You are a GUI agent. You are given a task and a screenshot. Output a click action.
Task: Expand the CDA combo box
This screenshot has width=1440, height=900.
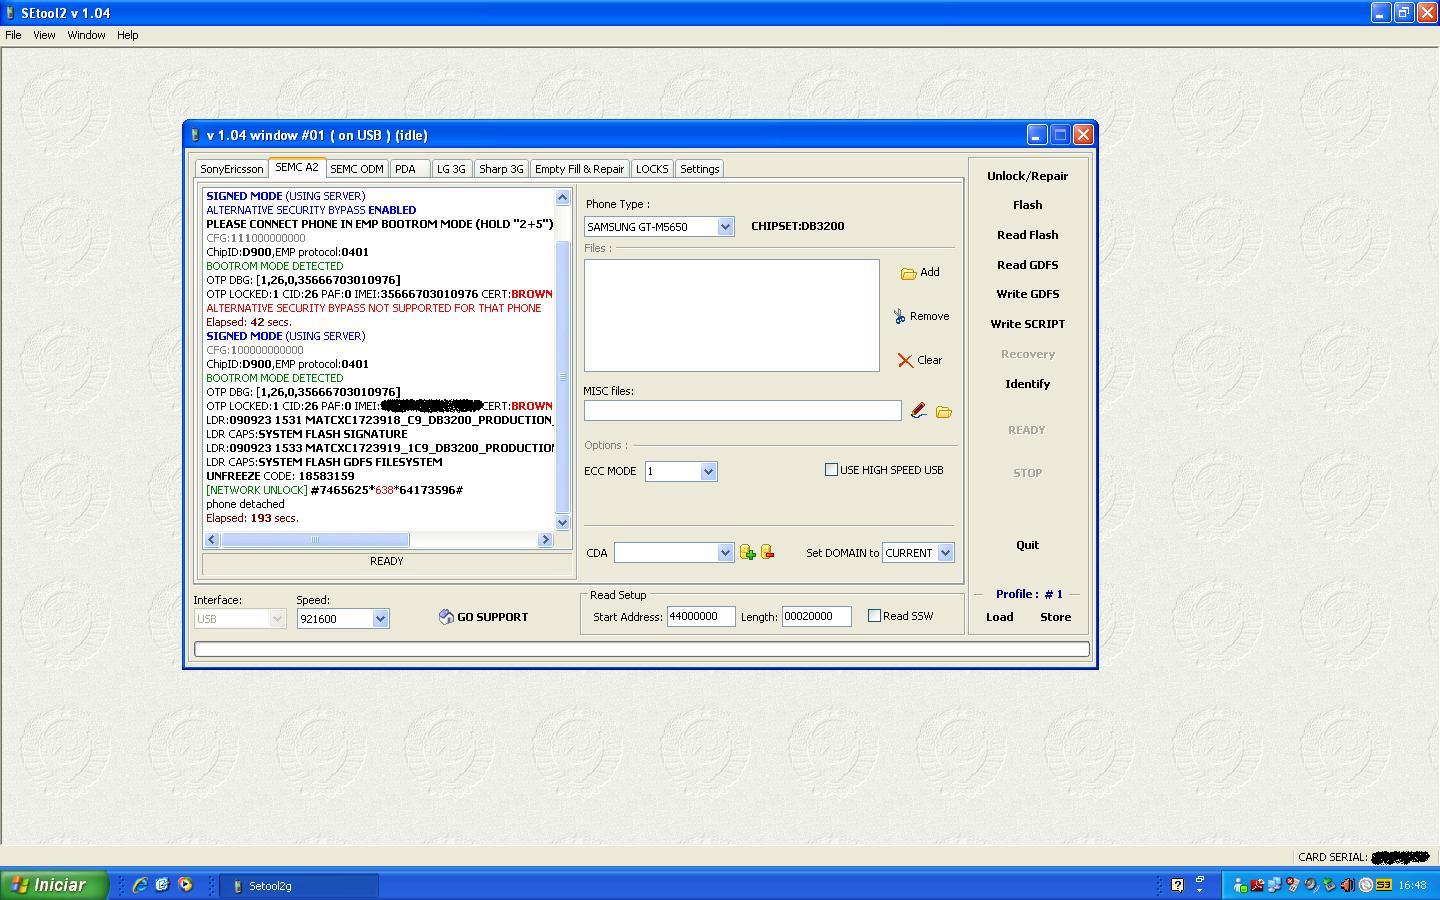[725, 553]
